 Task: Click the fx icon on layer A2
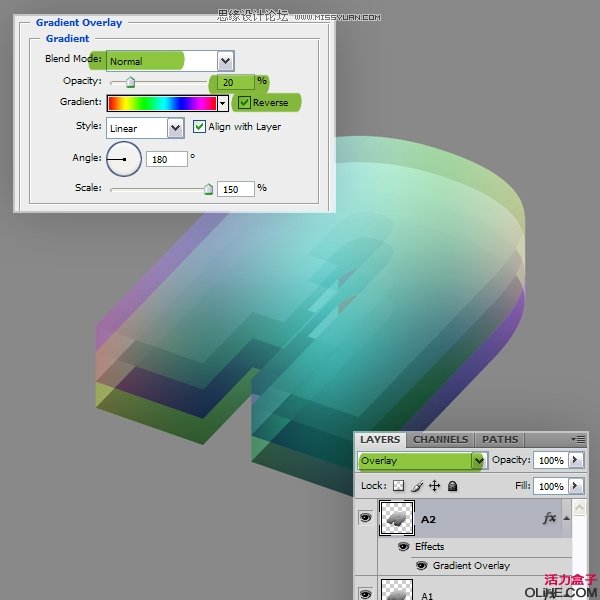tap(549, 518)
